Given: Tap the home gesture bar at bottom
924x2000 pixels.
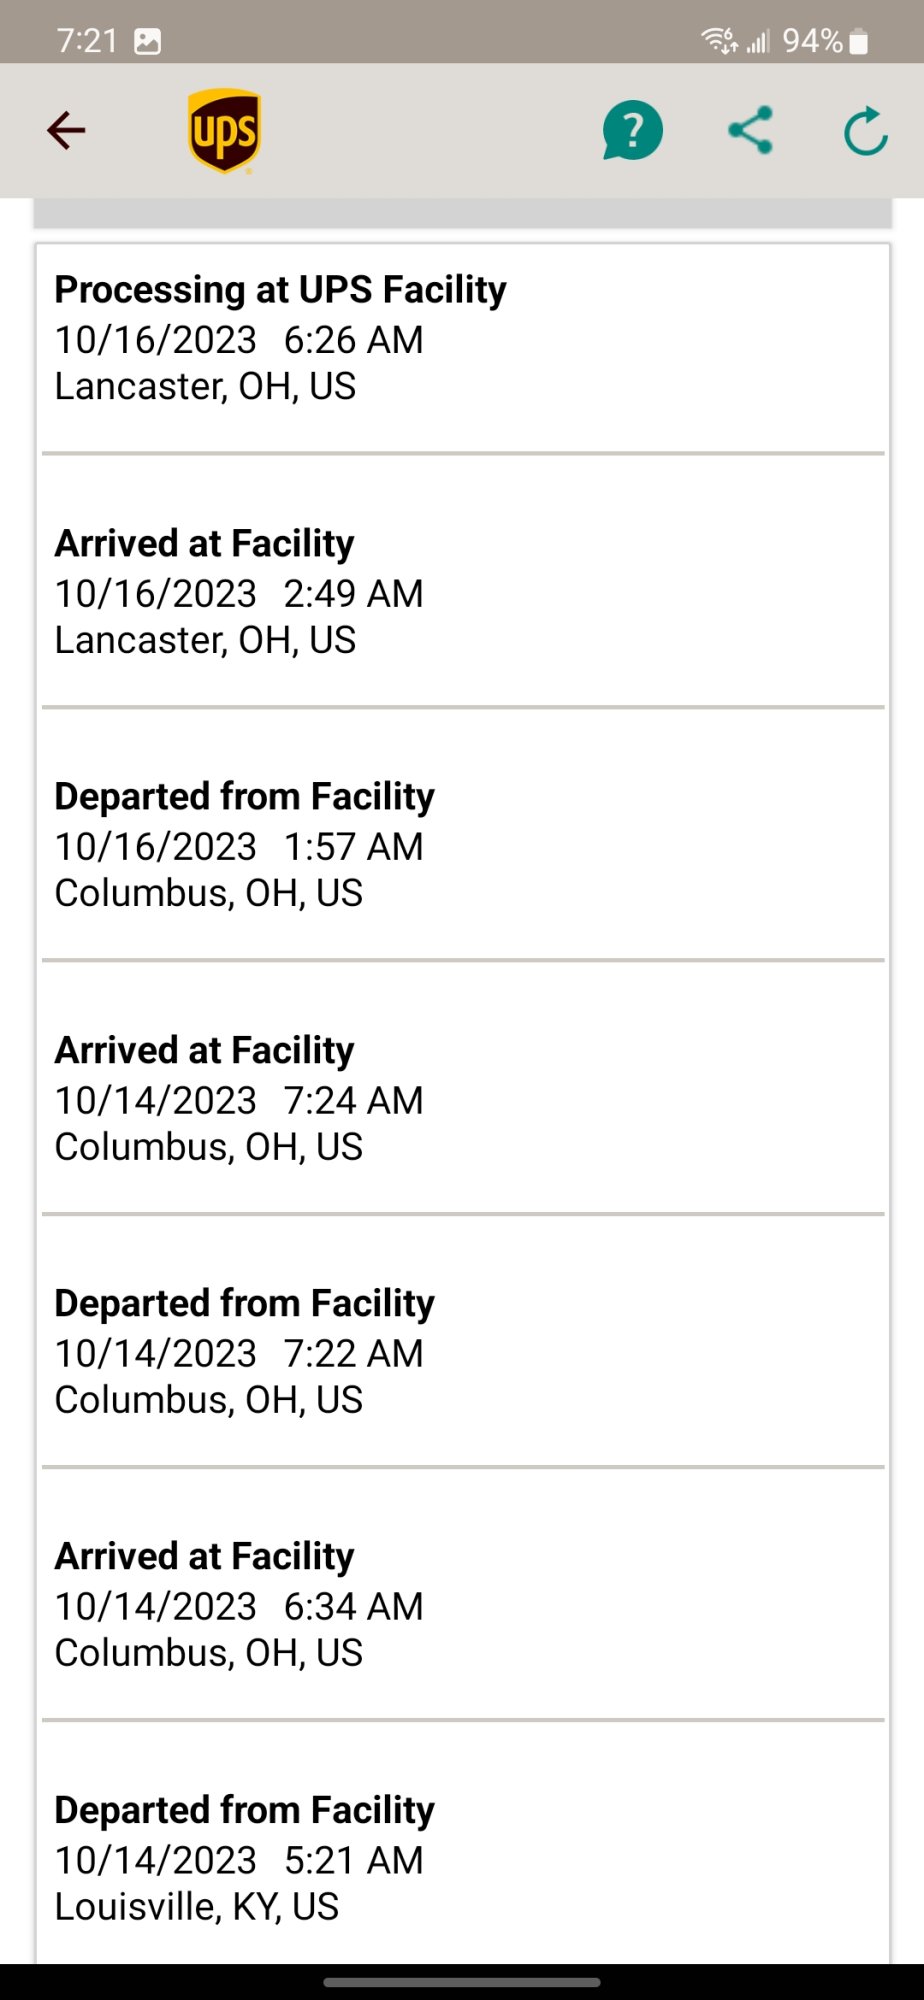Looking at the screenshot, I should (x=462, y=1981).
